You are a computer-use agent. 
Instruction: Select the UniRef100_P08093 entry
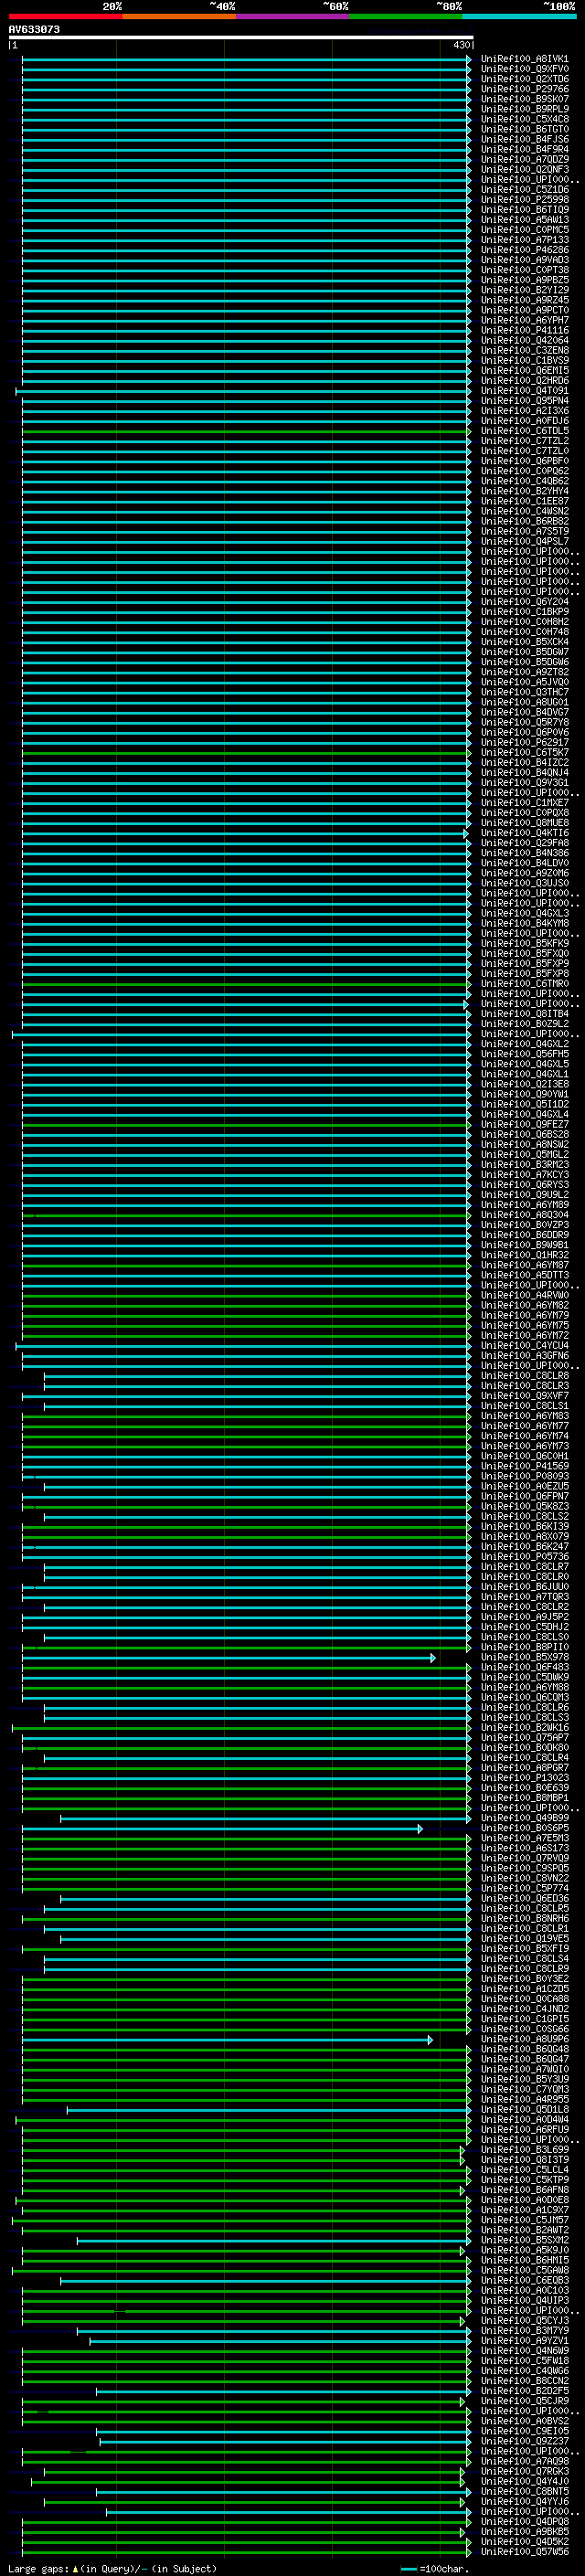(524, 1477)
